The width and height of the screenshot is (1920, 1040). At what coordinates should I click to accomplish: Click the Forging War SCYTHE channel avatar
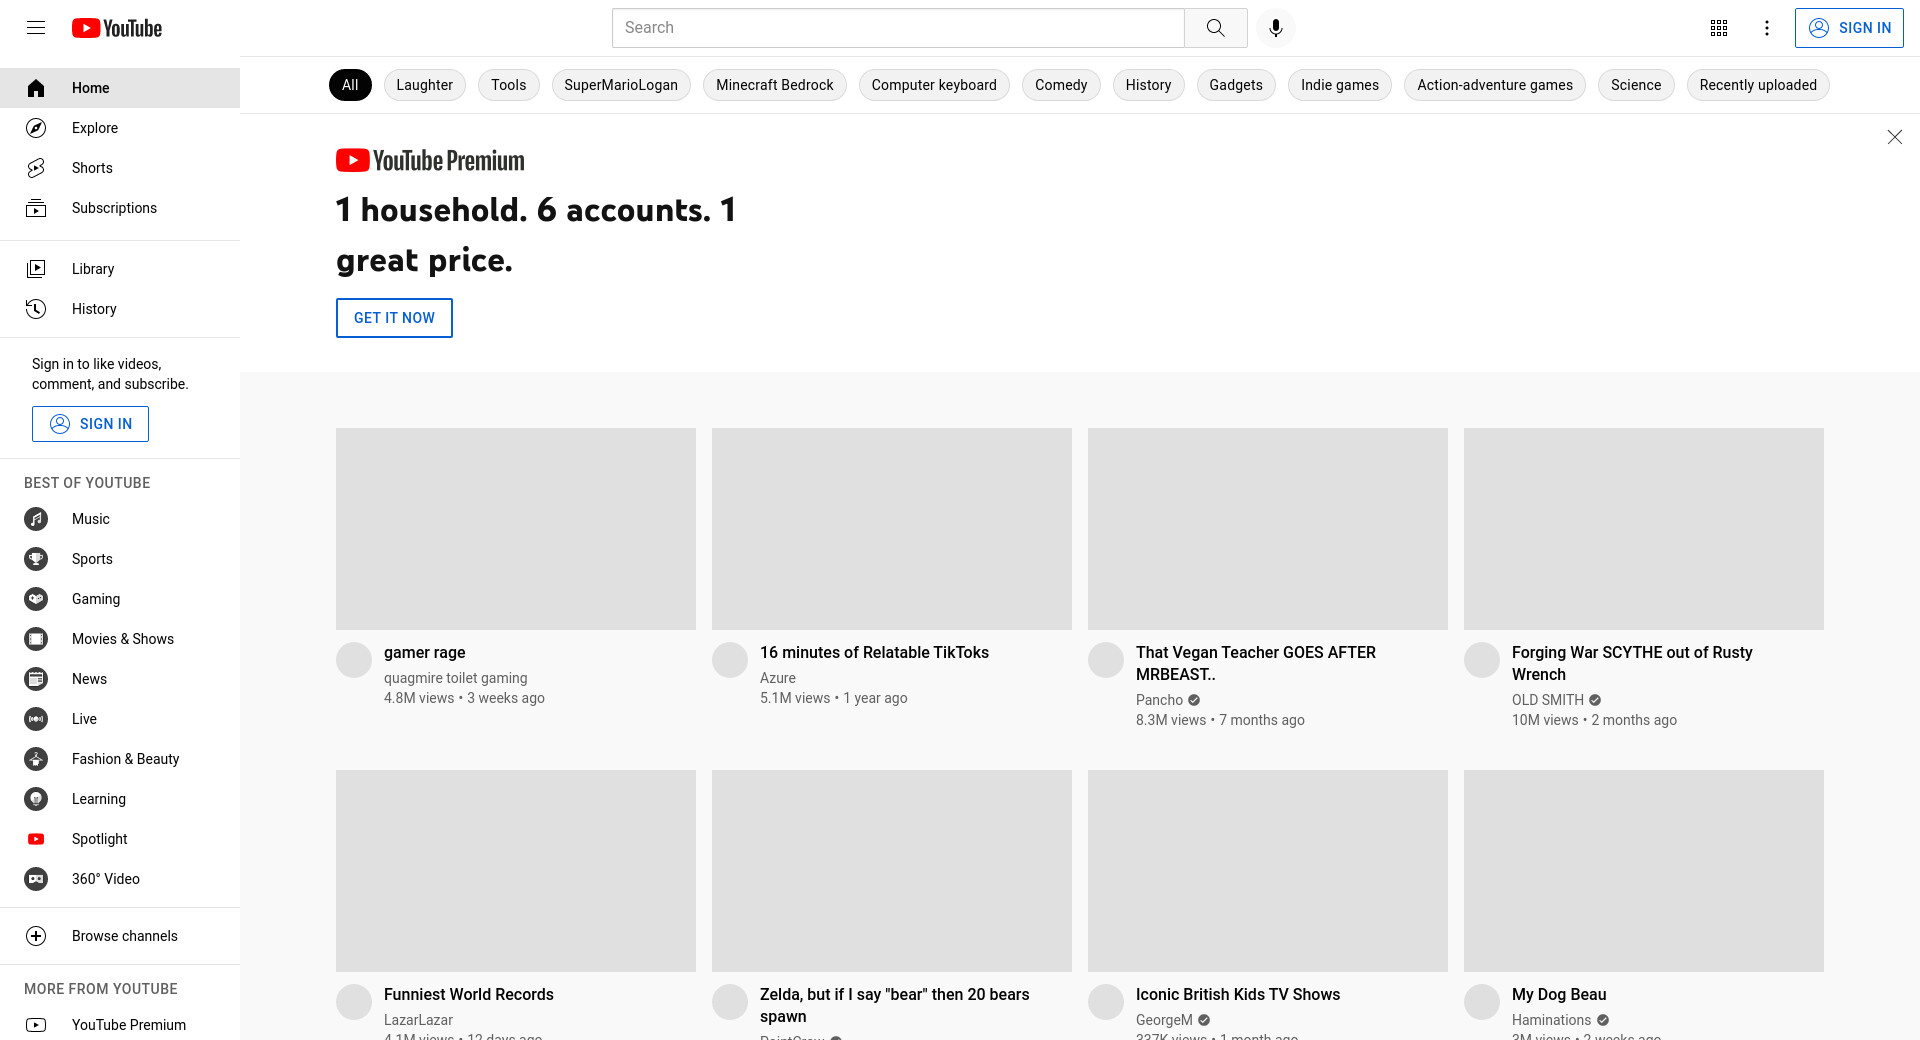point(1482,660)
